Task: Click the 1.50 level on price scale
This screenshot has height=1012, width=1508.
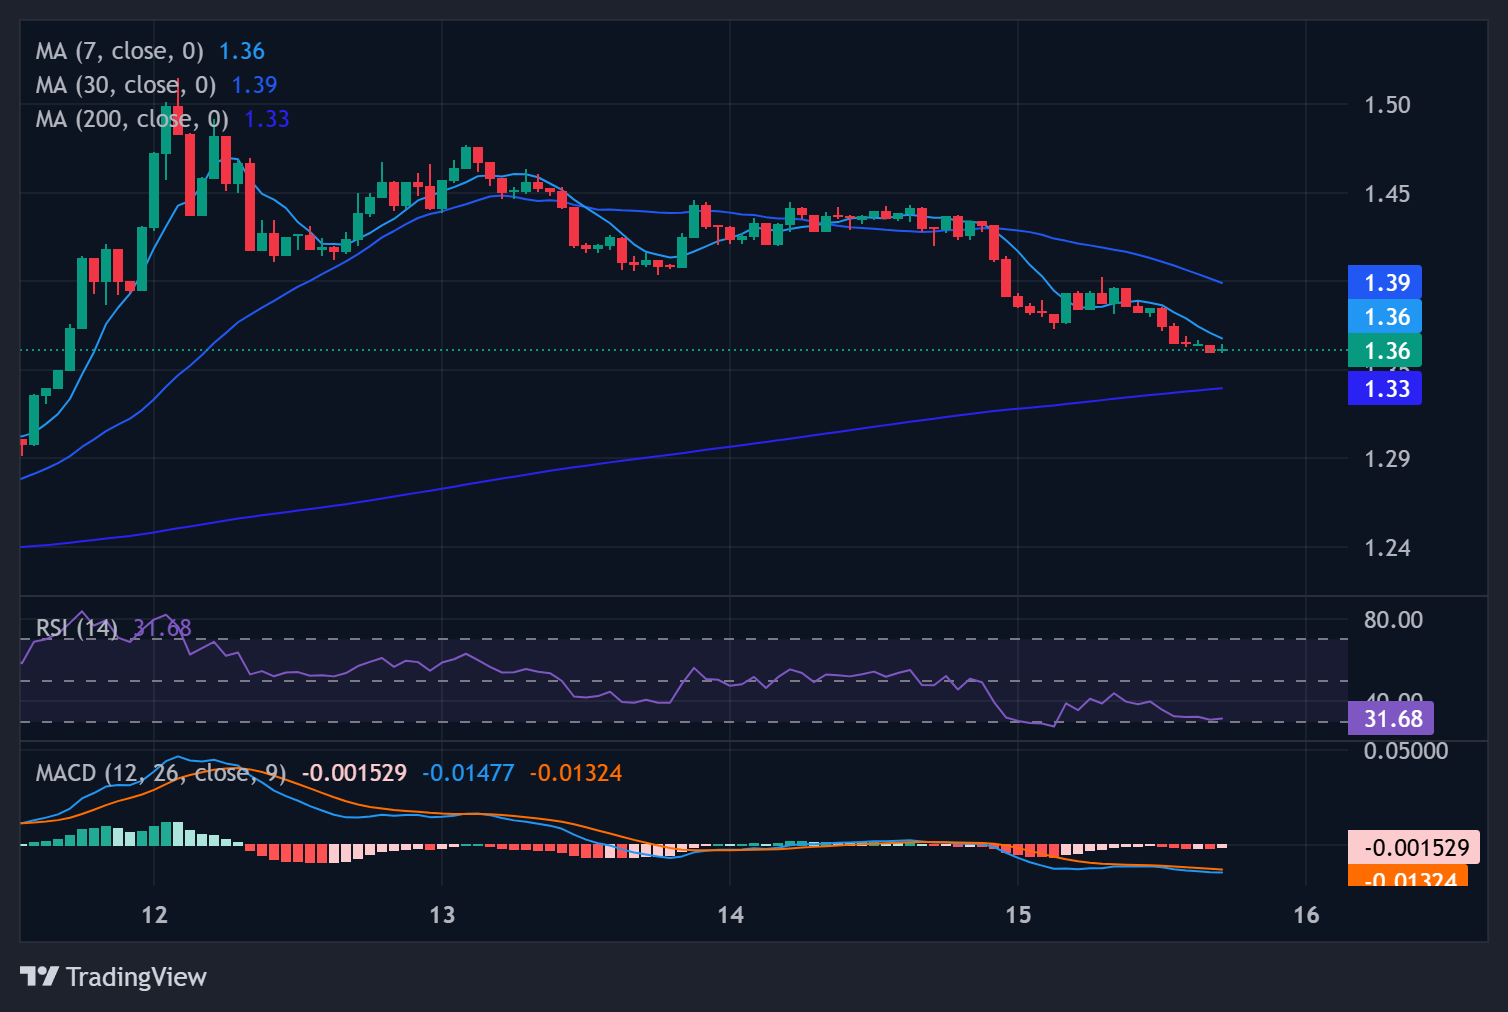Action: [1387, 105]
